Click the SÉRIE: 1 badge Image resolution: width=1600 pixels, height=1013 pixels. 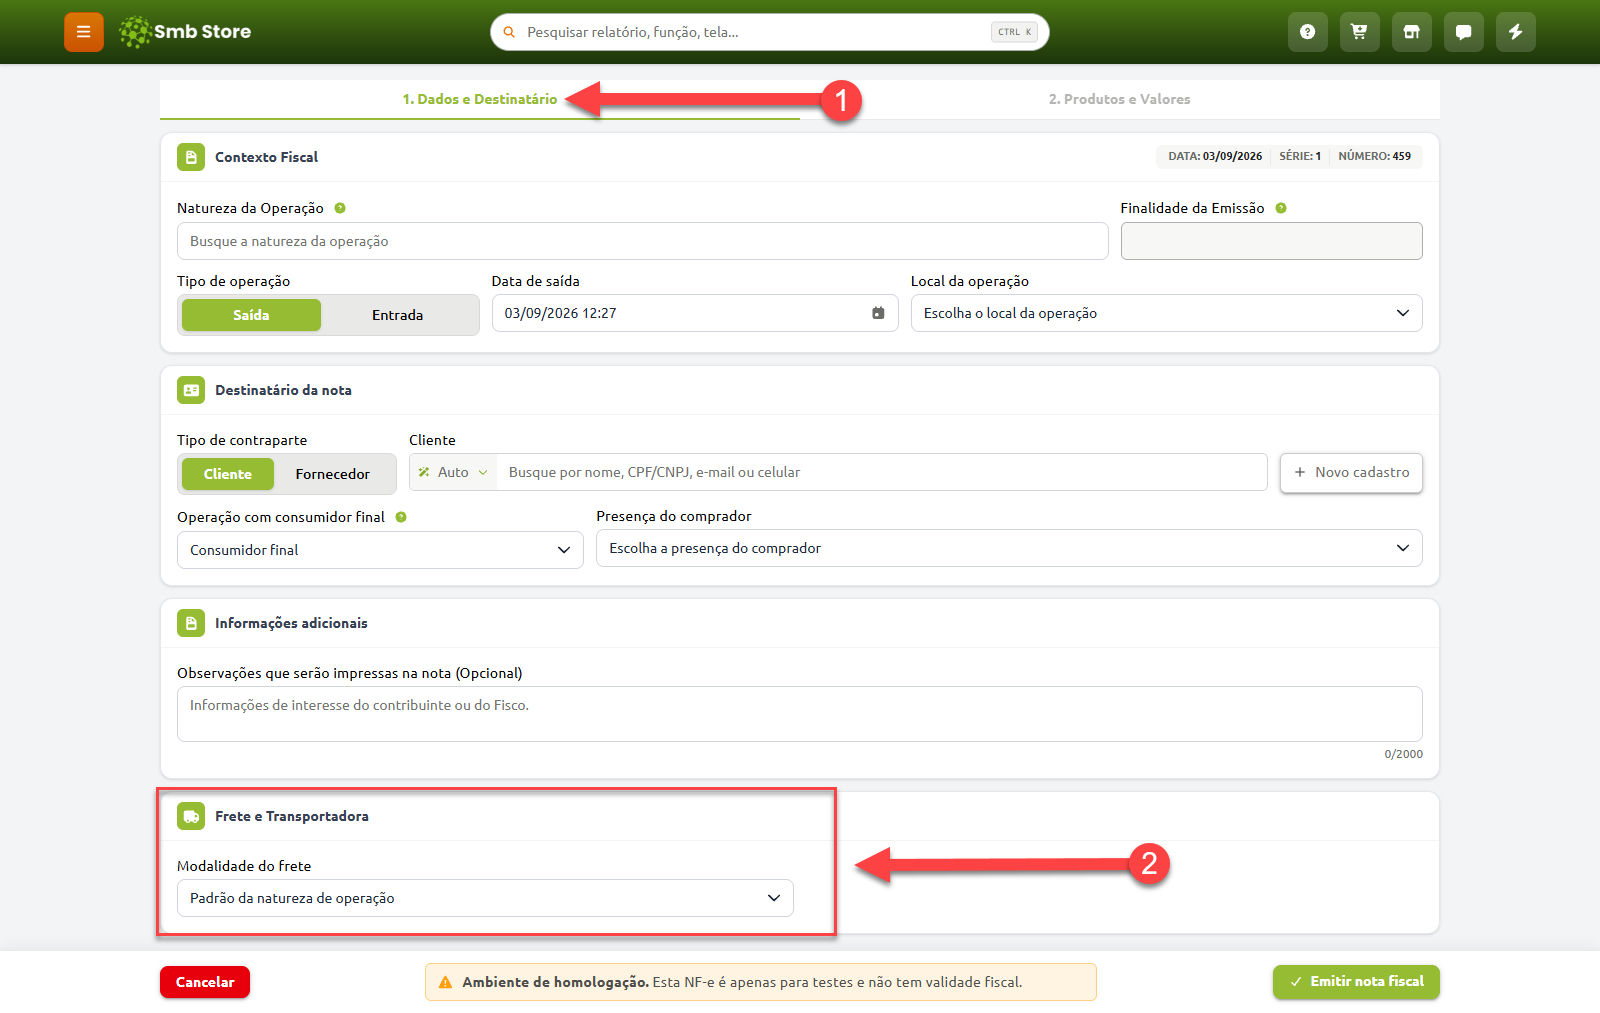pyautogui.click(x=1300, y=156)
